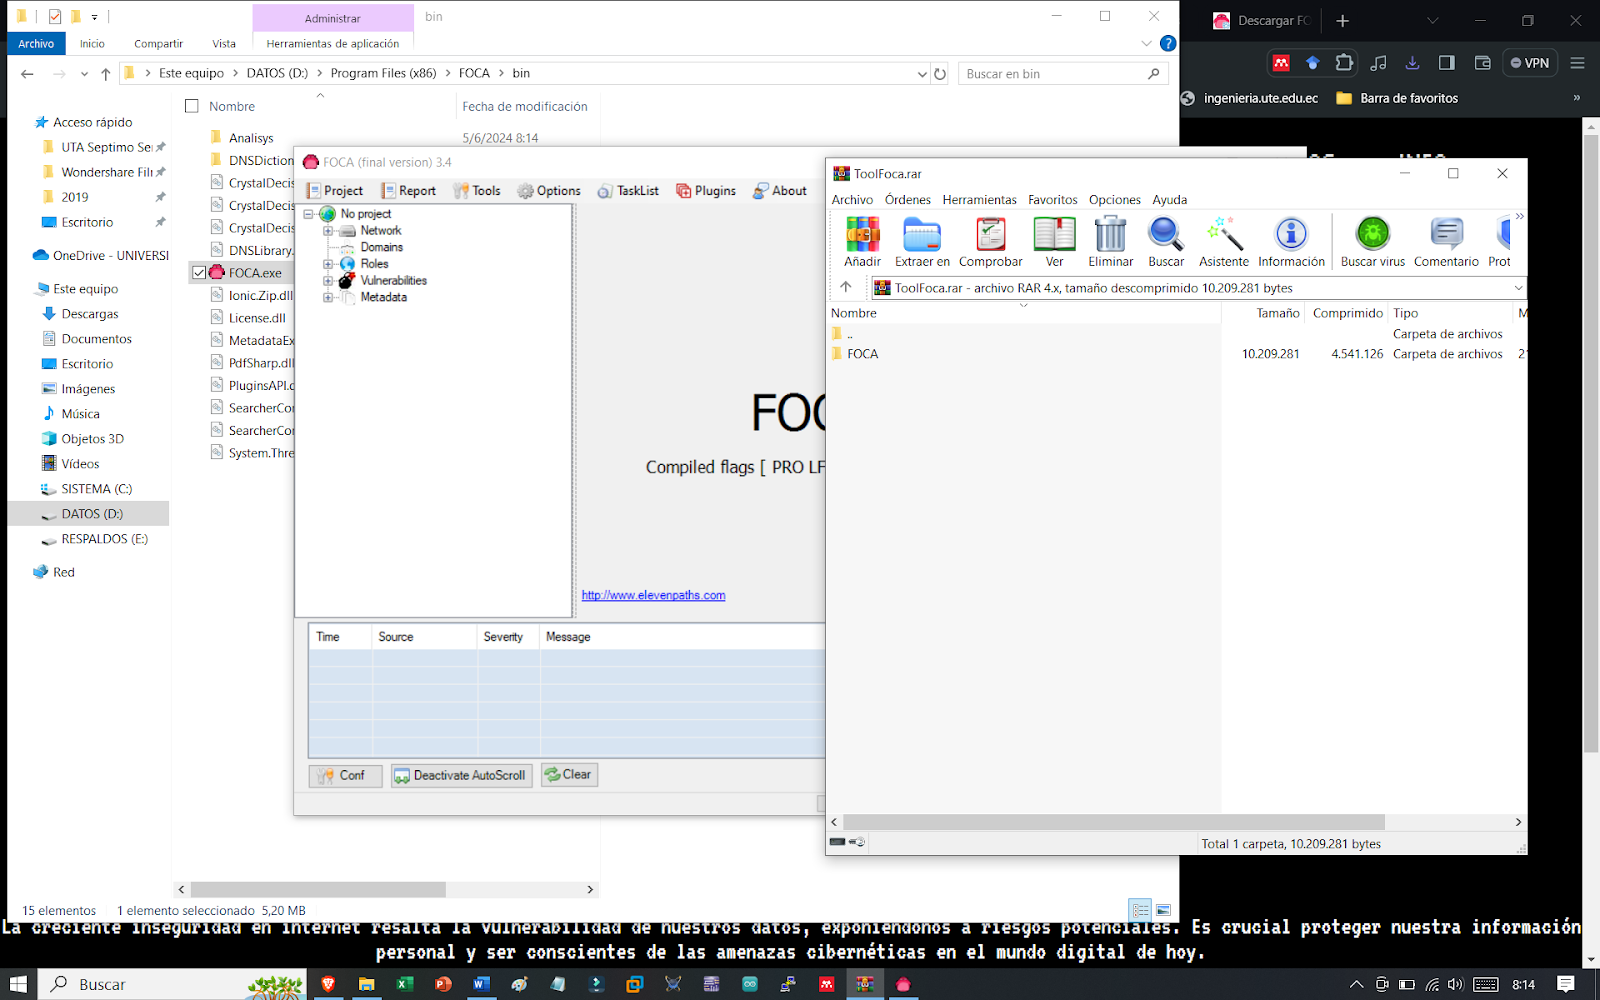The image size is (1600, 1000).
Task: Click the FOCA.exe file icon
Action: tap(217, 272)
